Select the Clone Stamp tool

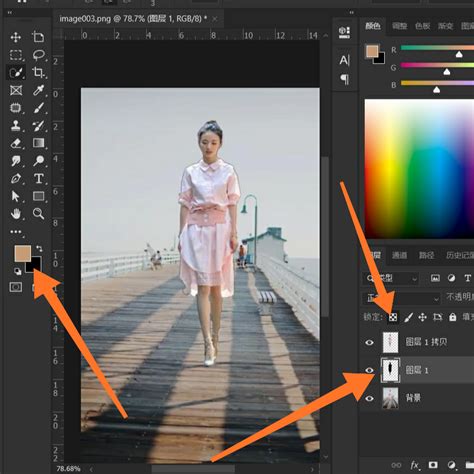point(16,126)
